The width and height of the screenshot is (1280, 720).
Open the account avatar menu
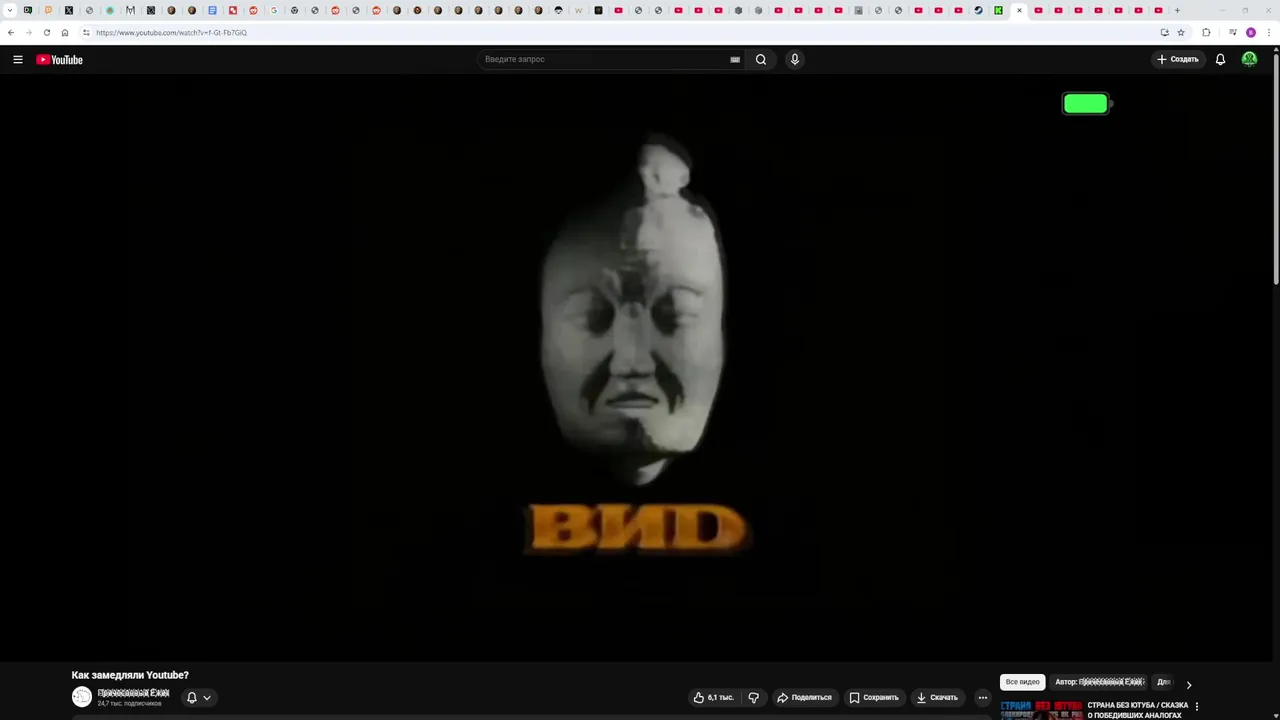[x=1249, y=59]
